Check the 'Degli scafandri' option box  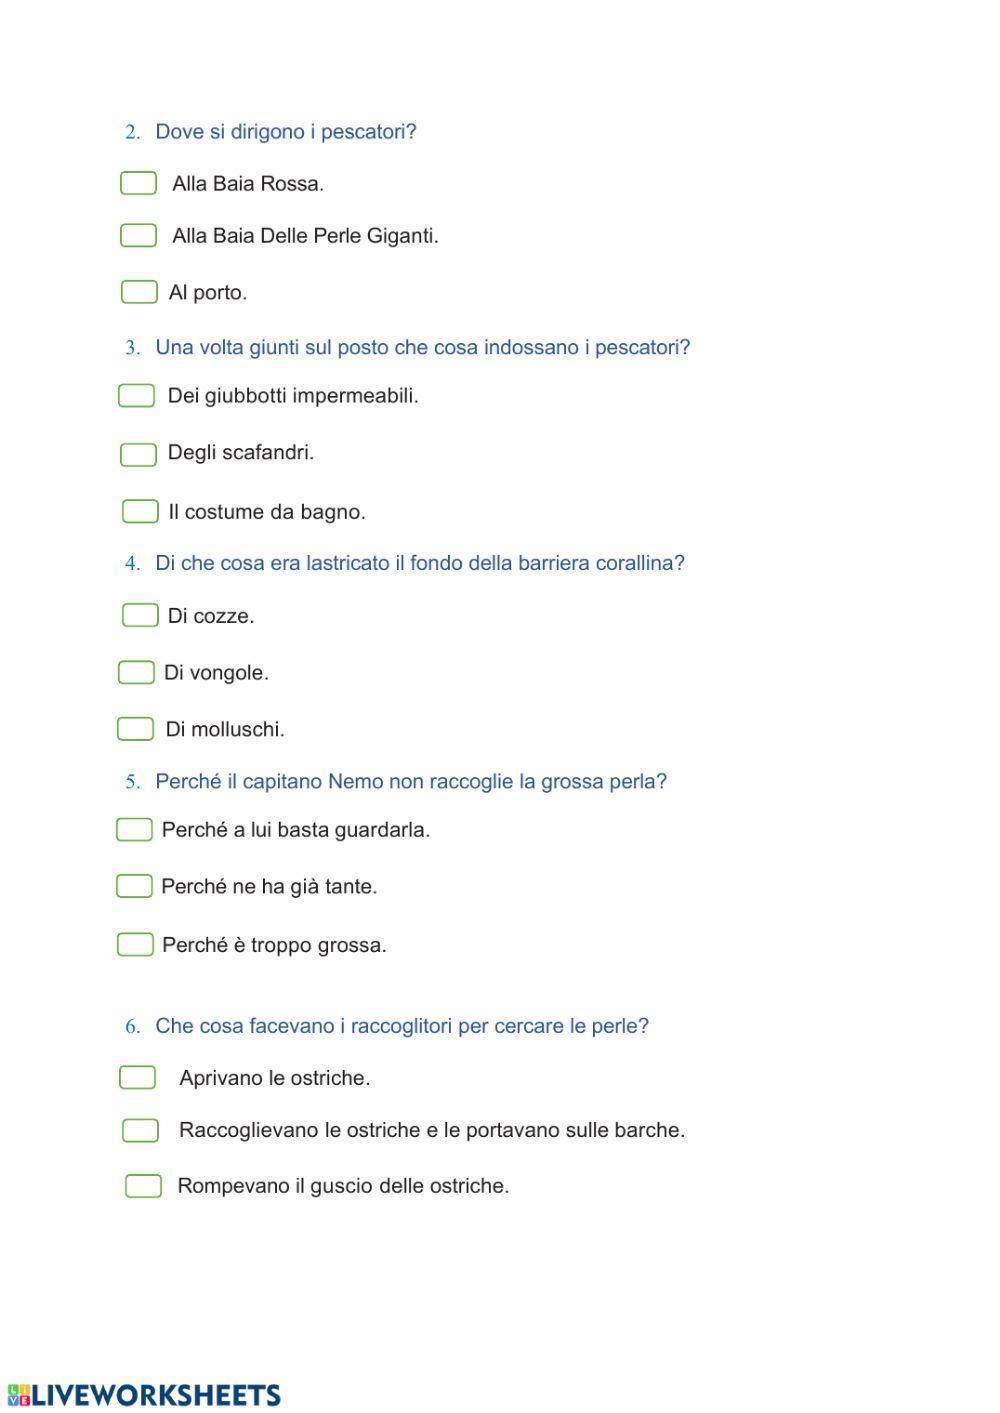(138, 454)
